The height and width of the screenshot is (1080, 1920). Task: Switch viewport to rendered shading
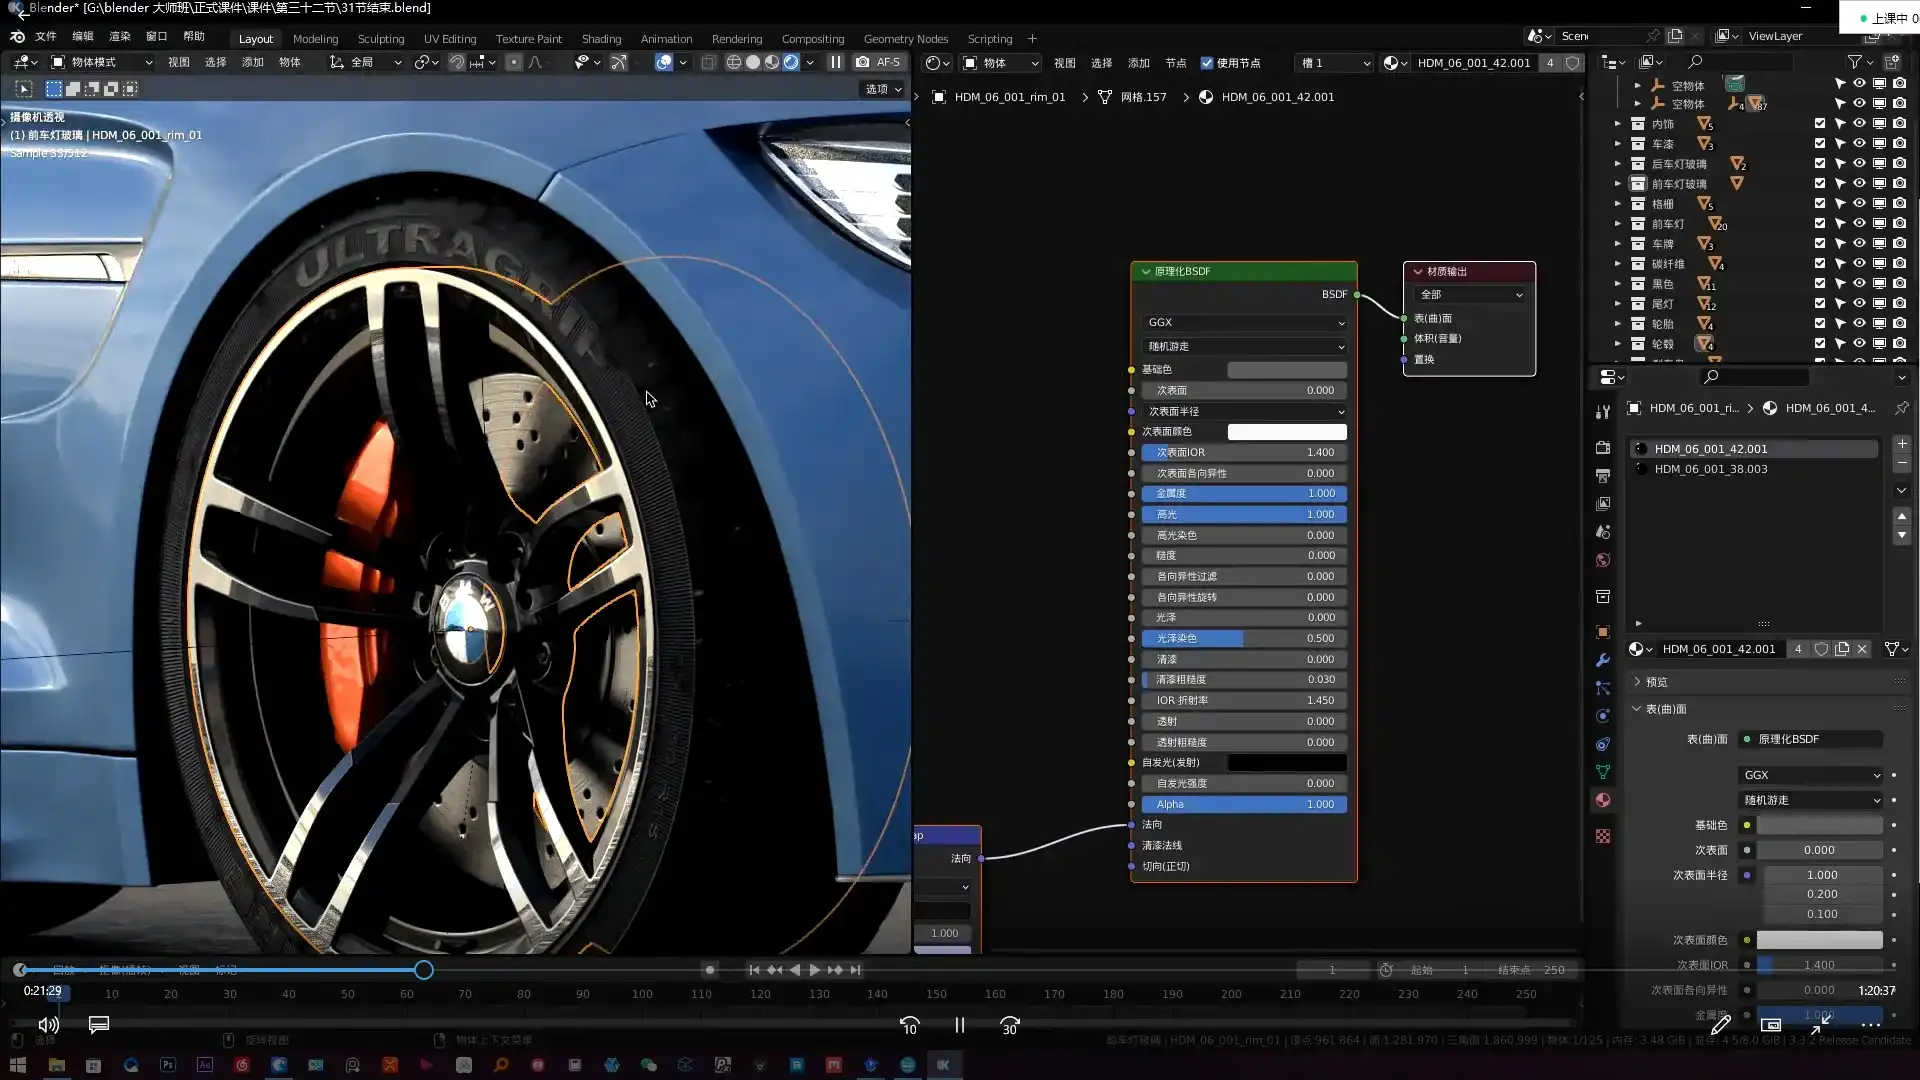click(x=791, y=62)
